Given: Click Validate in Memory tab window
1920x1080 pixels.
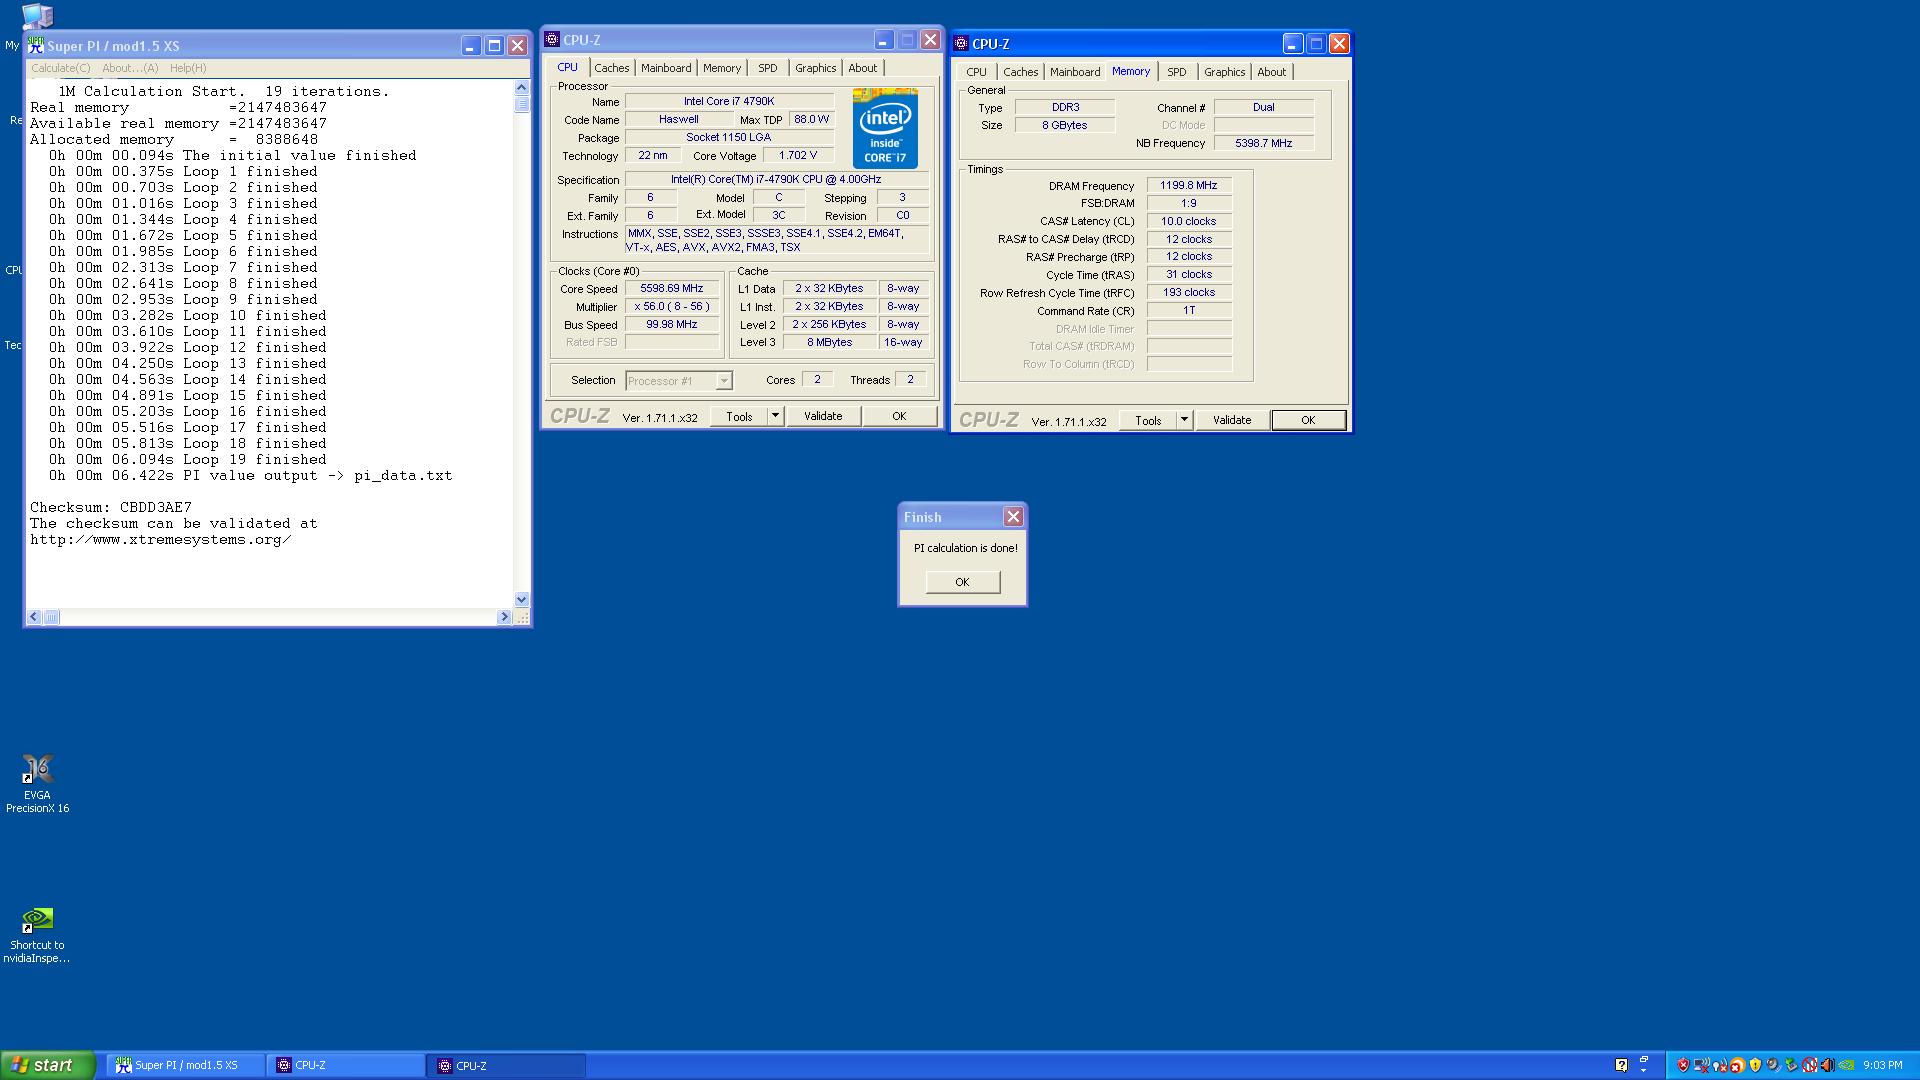Looking at the screenshot, I should pyautogui.click(x=1232, y=420).
